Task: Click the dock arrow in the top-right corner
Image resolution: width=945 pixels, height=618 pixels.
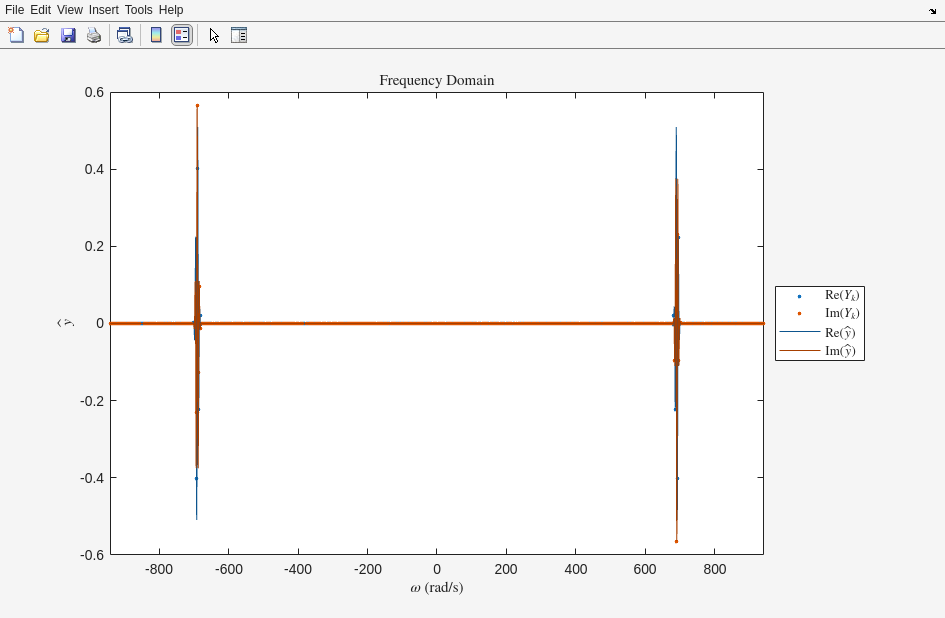Action: coord(932,11)
